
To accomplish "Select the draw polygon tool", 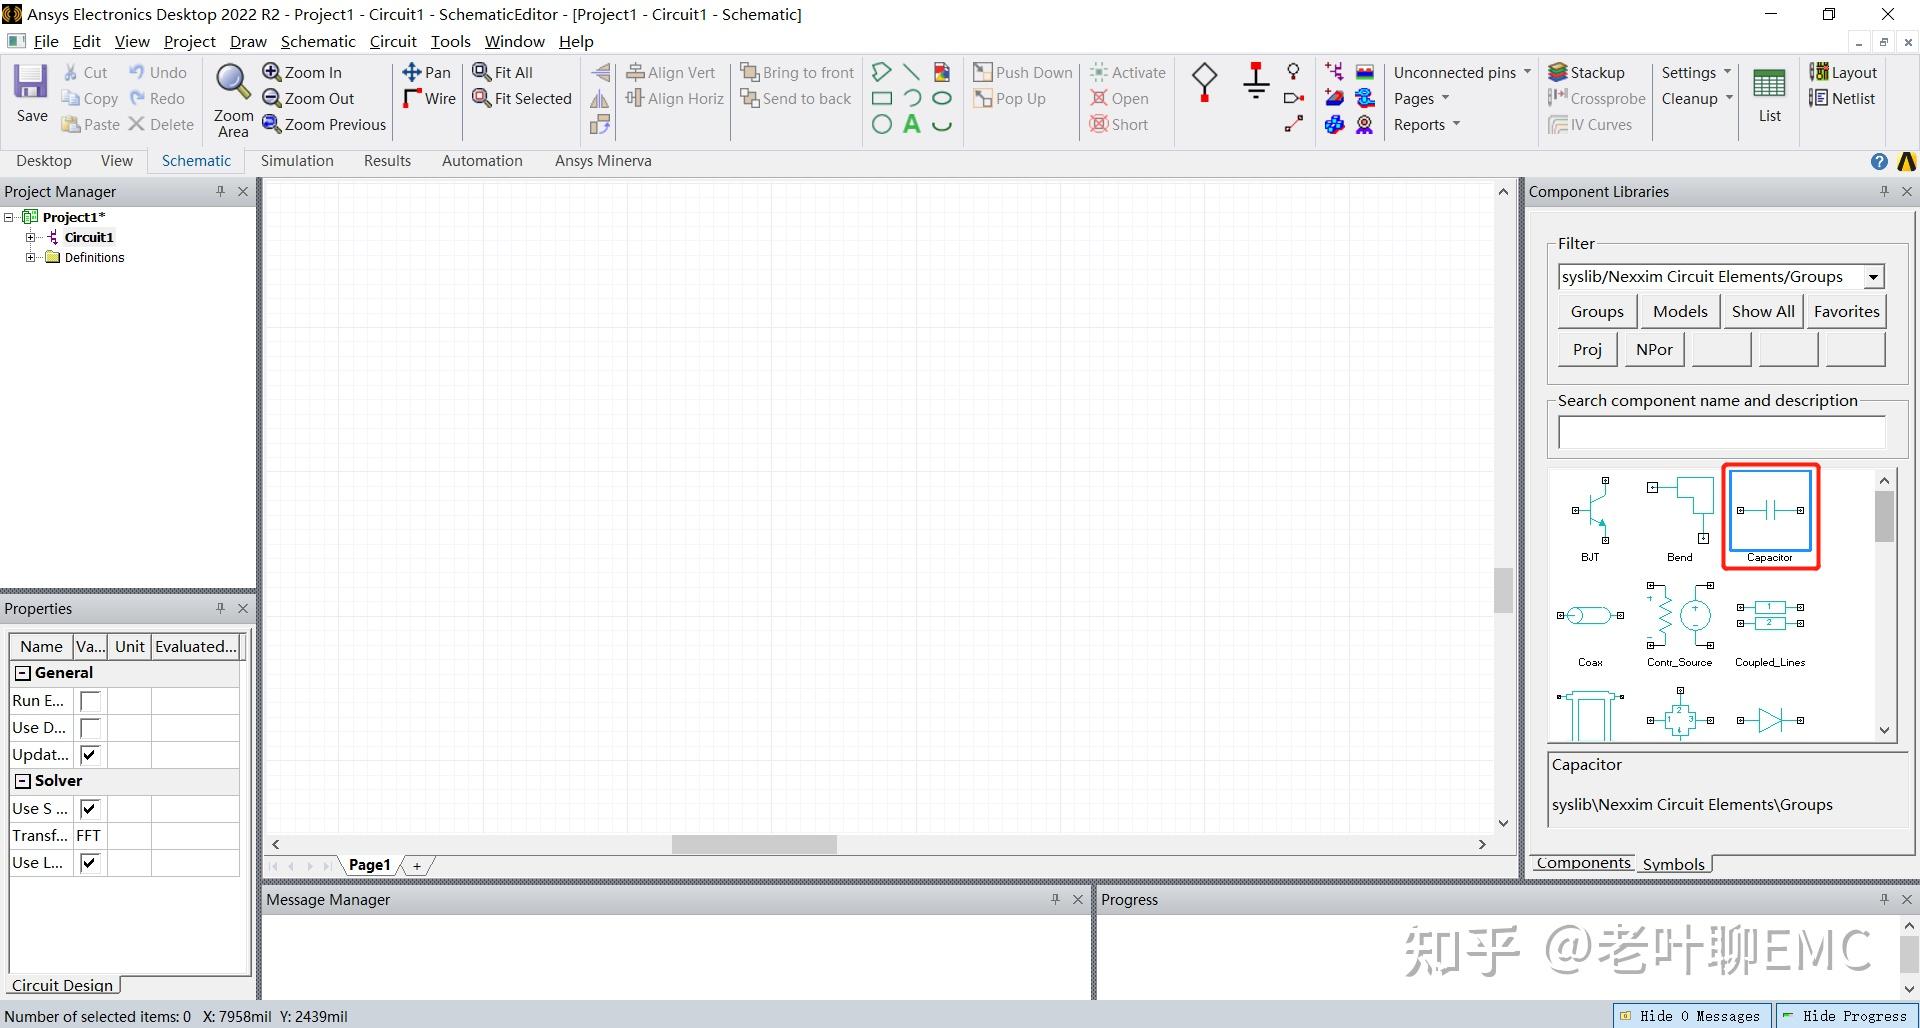I will (881, 72).
